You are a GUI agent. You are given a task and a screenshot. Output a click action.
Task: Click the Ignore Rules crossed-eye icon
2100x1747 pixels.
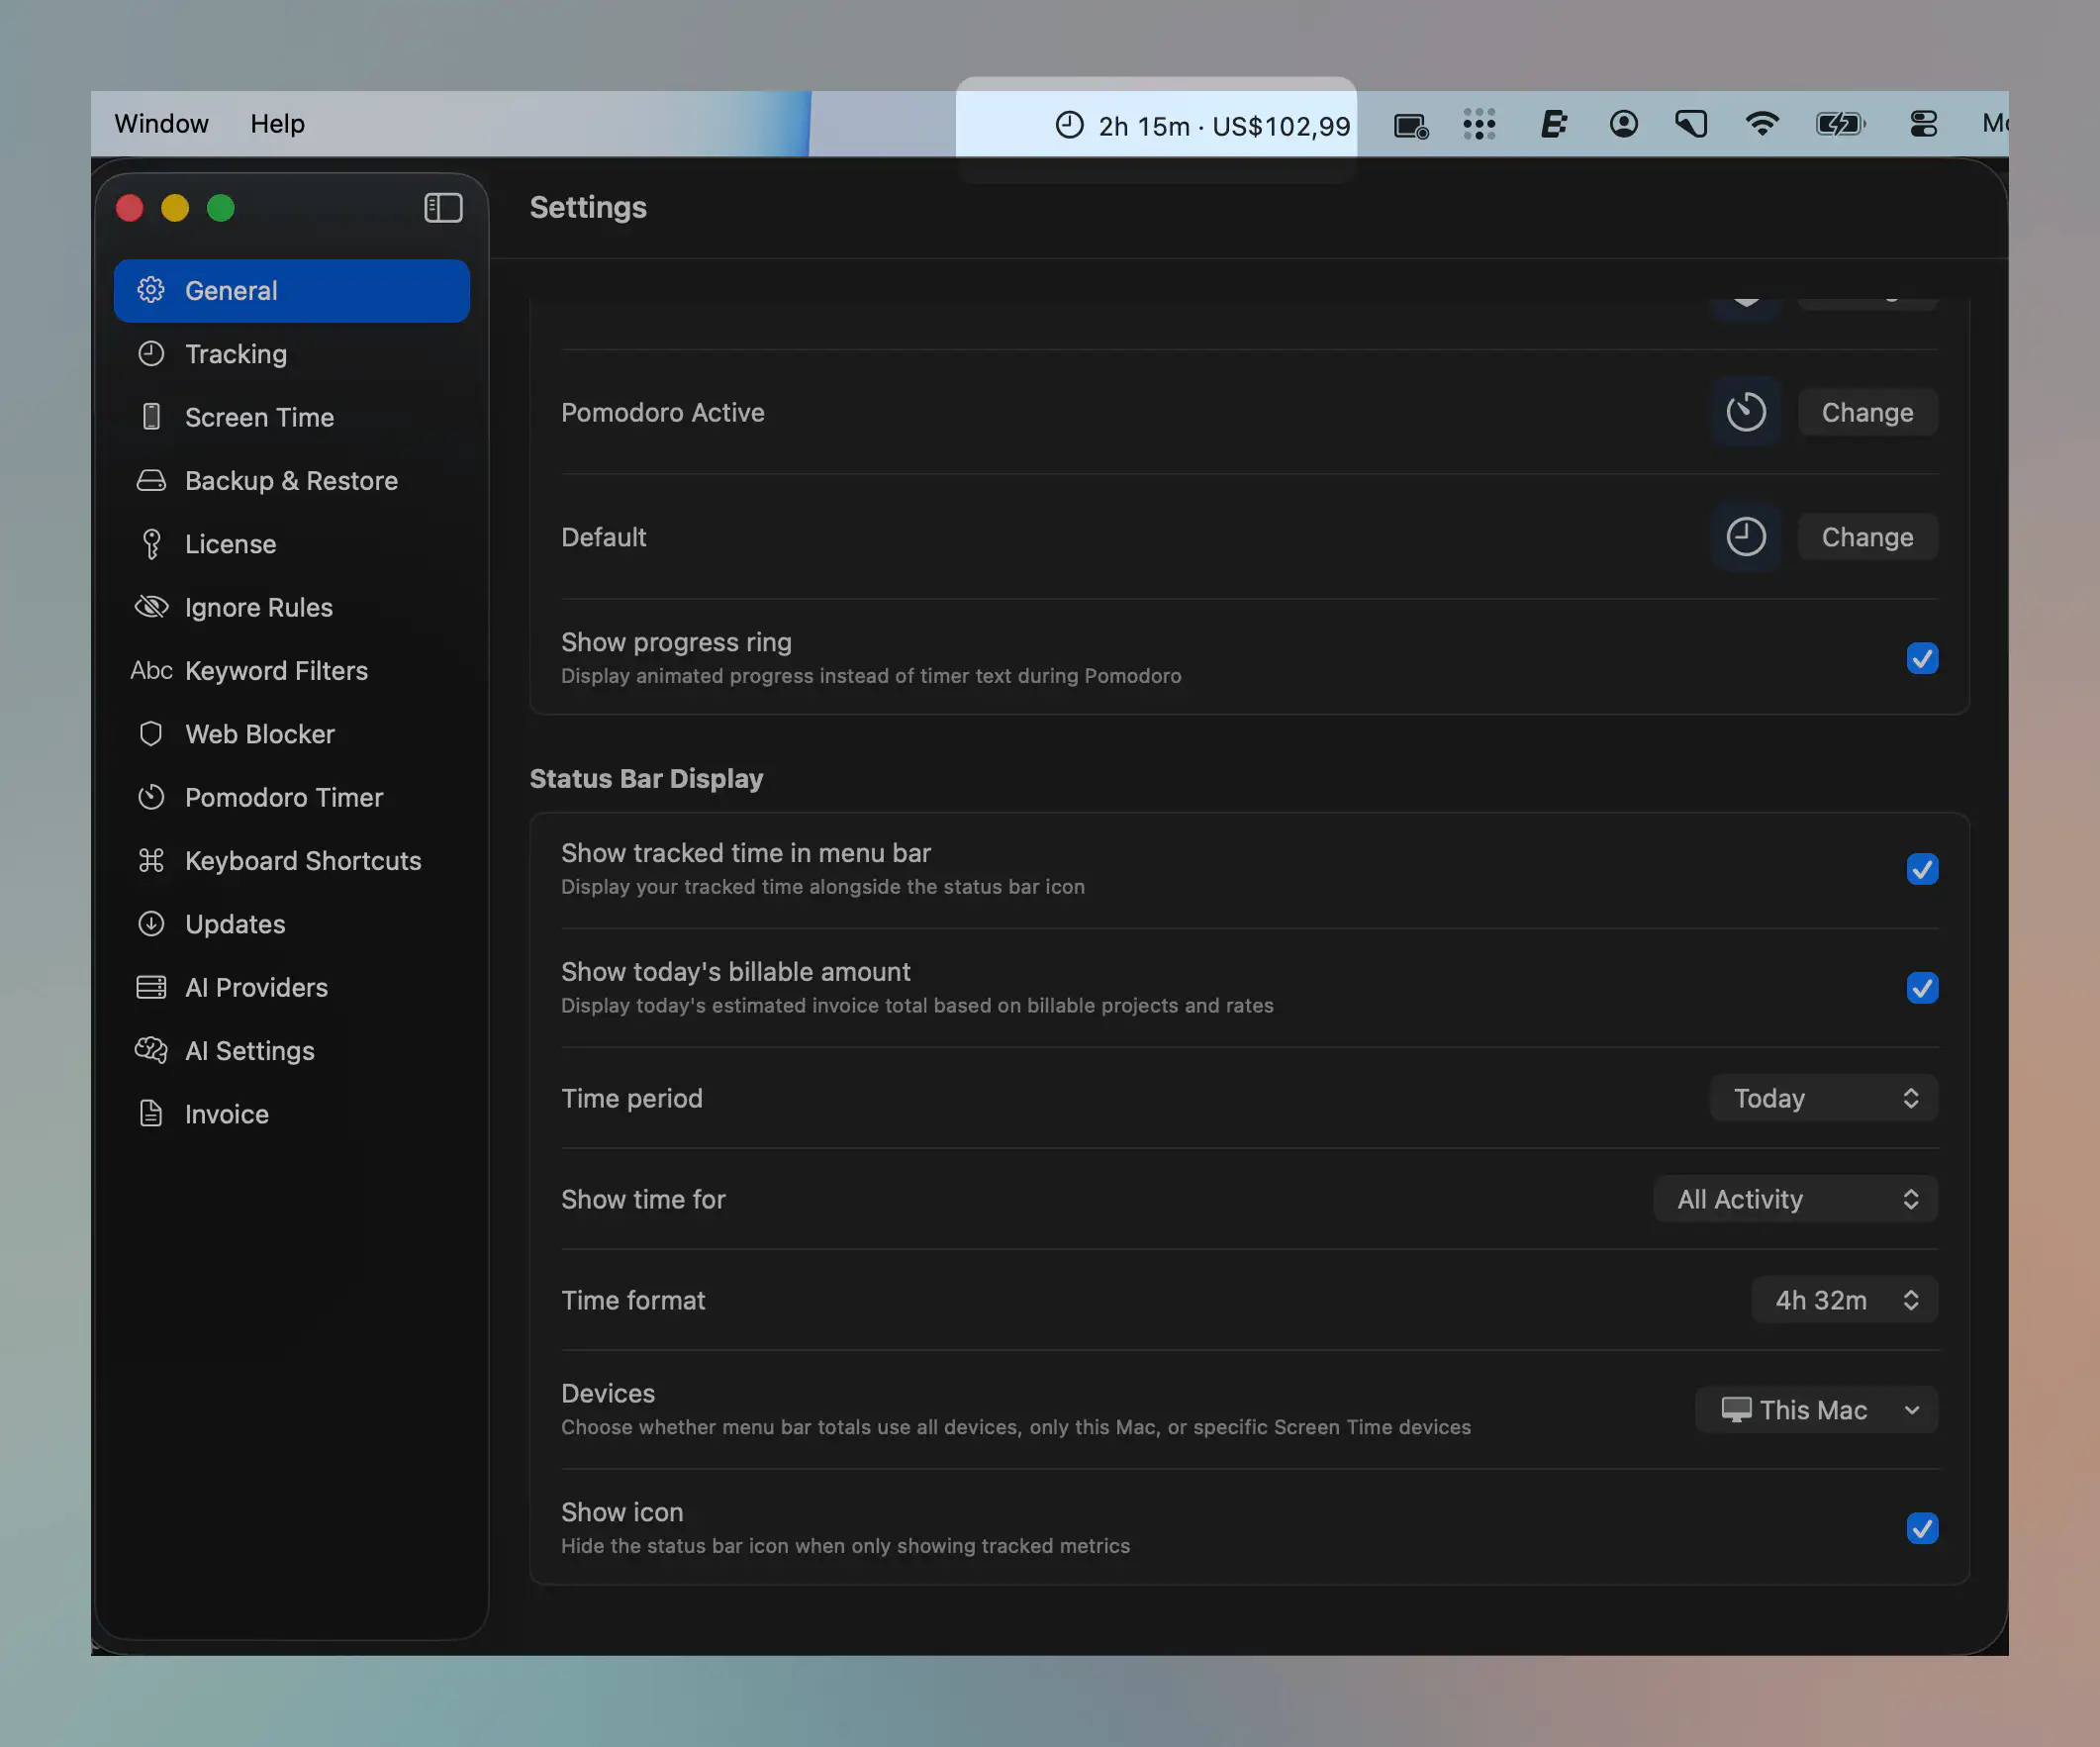point(151,607)
